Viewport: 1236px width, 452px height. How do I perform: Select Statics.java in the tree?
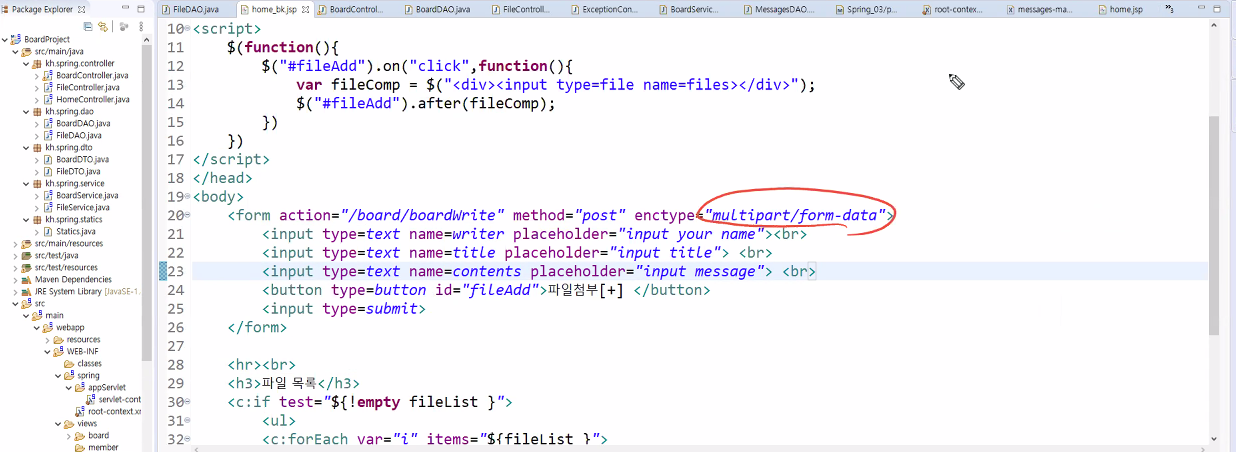[x=76, y=231]
